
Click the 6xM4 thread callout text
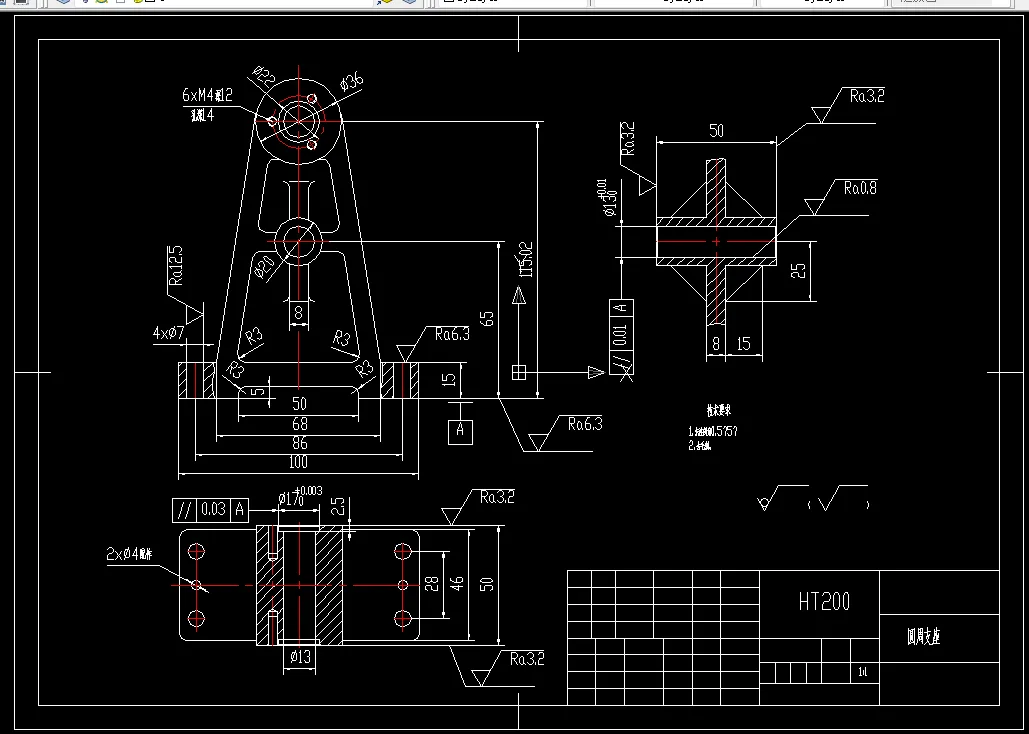point(207,95)
